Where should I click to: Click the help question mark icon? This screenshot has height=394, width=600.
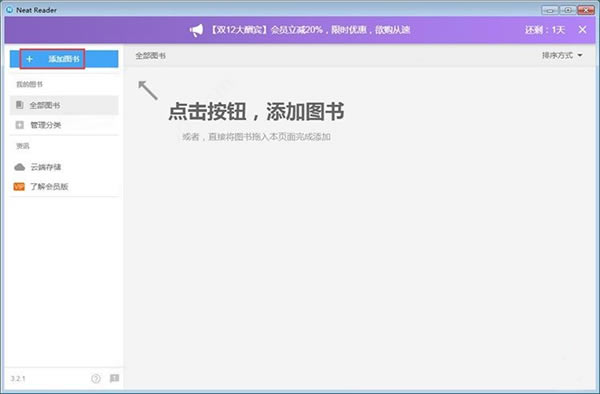96,378
